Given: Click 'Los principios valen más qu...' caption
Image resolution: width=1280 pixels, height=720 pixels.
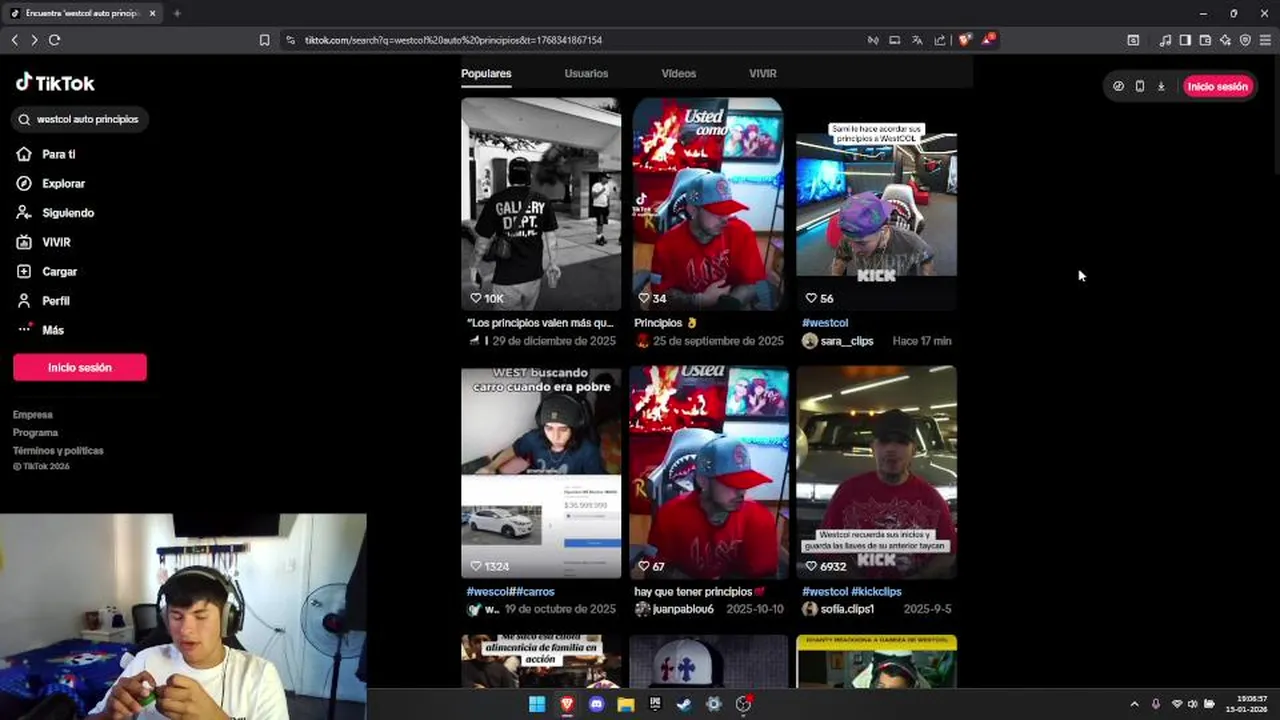Looking at the screenshot, I should tap(540, 323).
